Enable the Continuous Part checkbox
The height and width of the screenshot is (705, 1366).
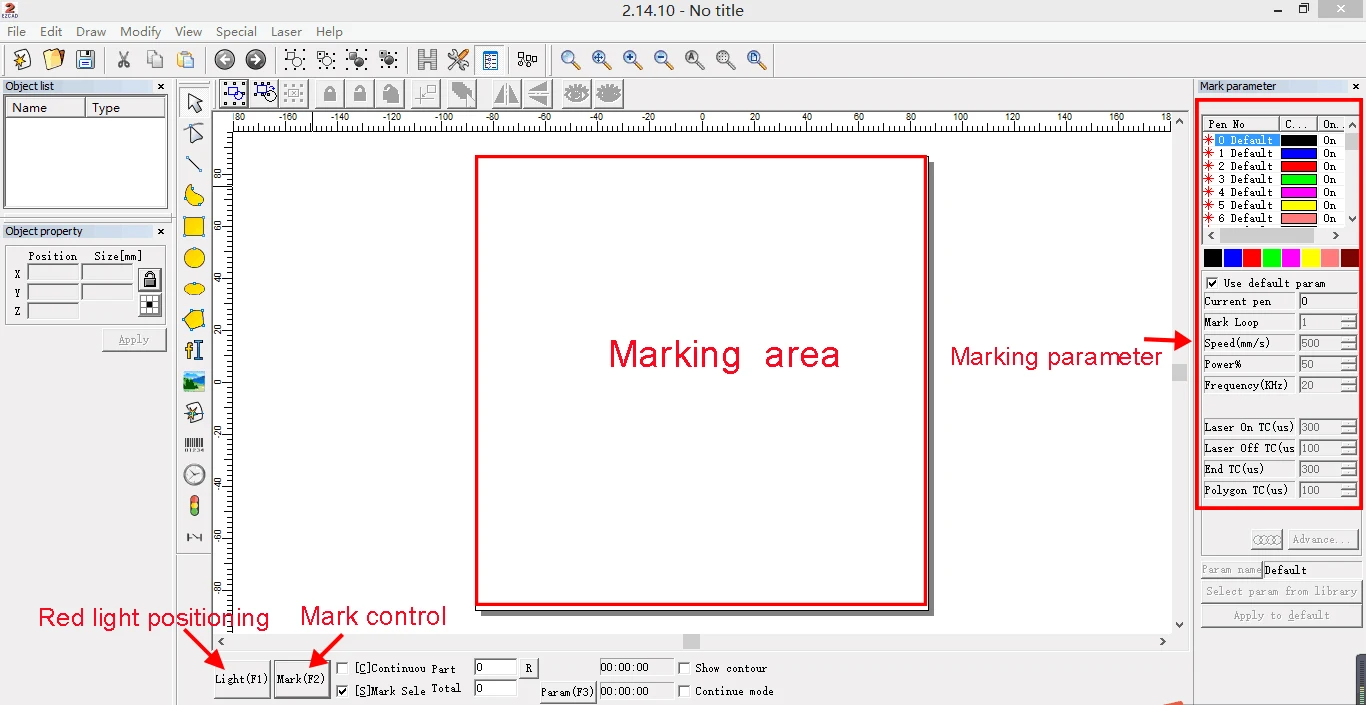[343, 668]
